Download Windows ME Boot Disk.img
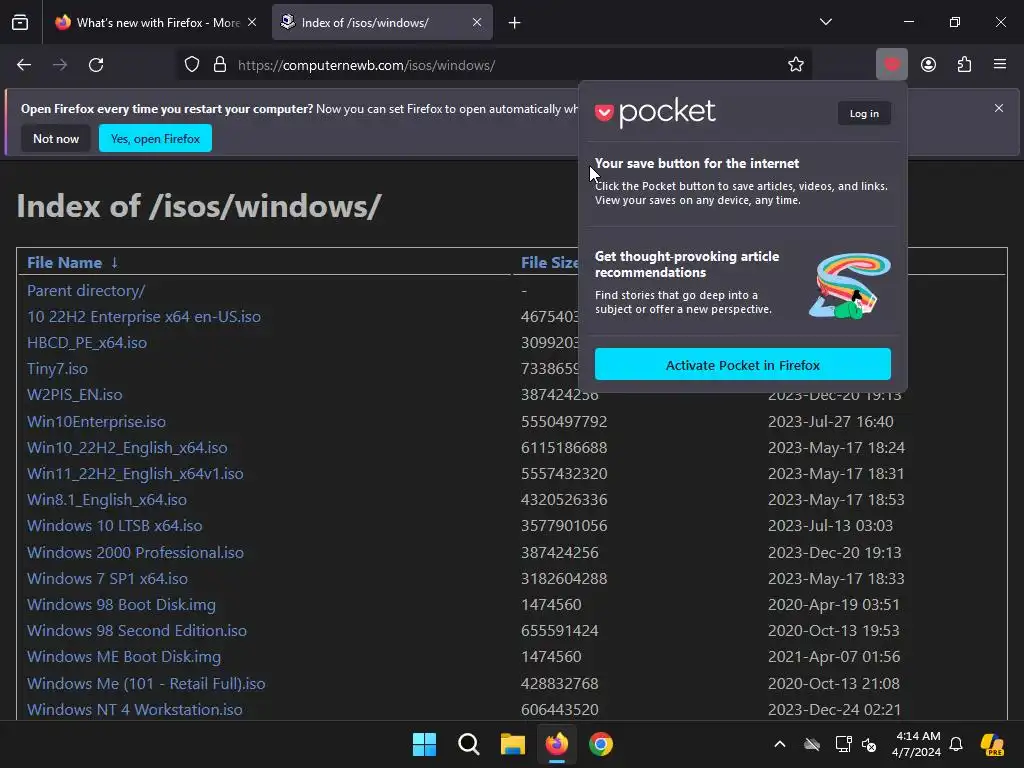 click(124, 657)
